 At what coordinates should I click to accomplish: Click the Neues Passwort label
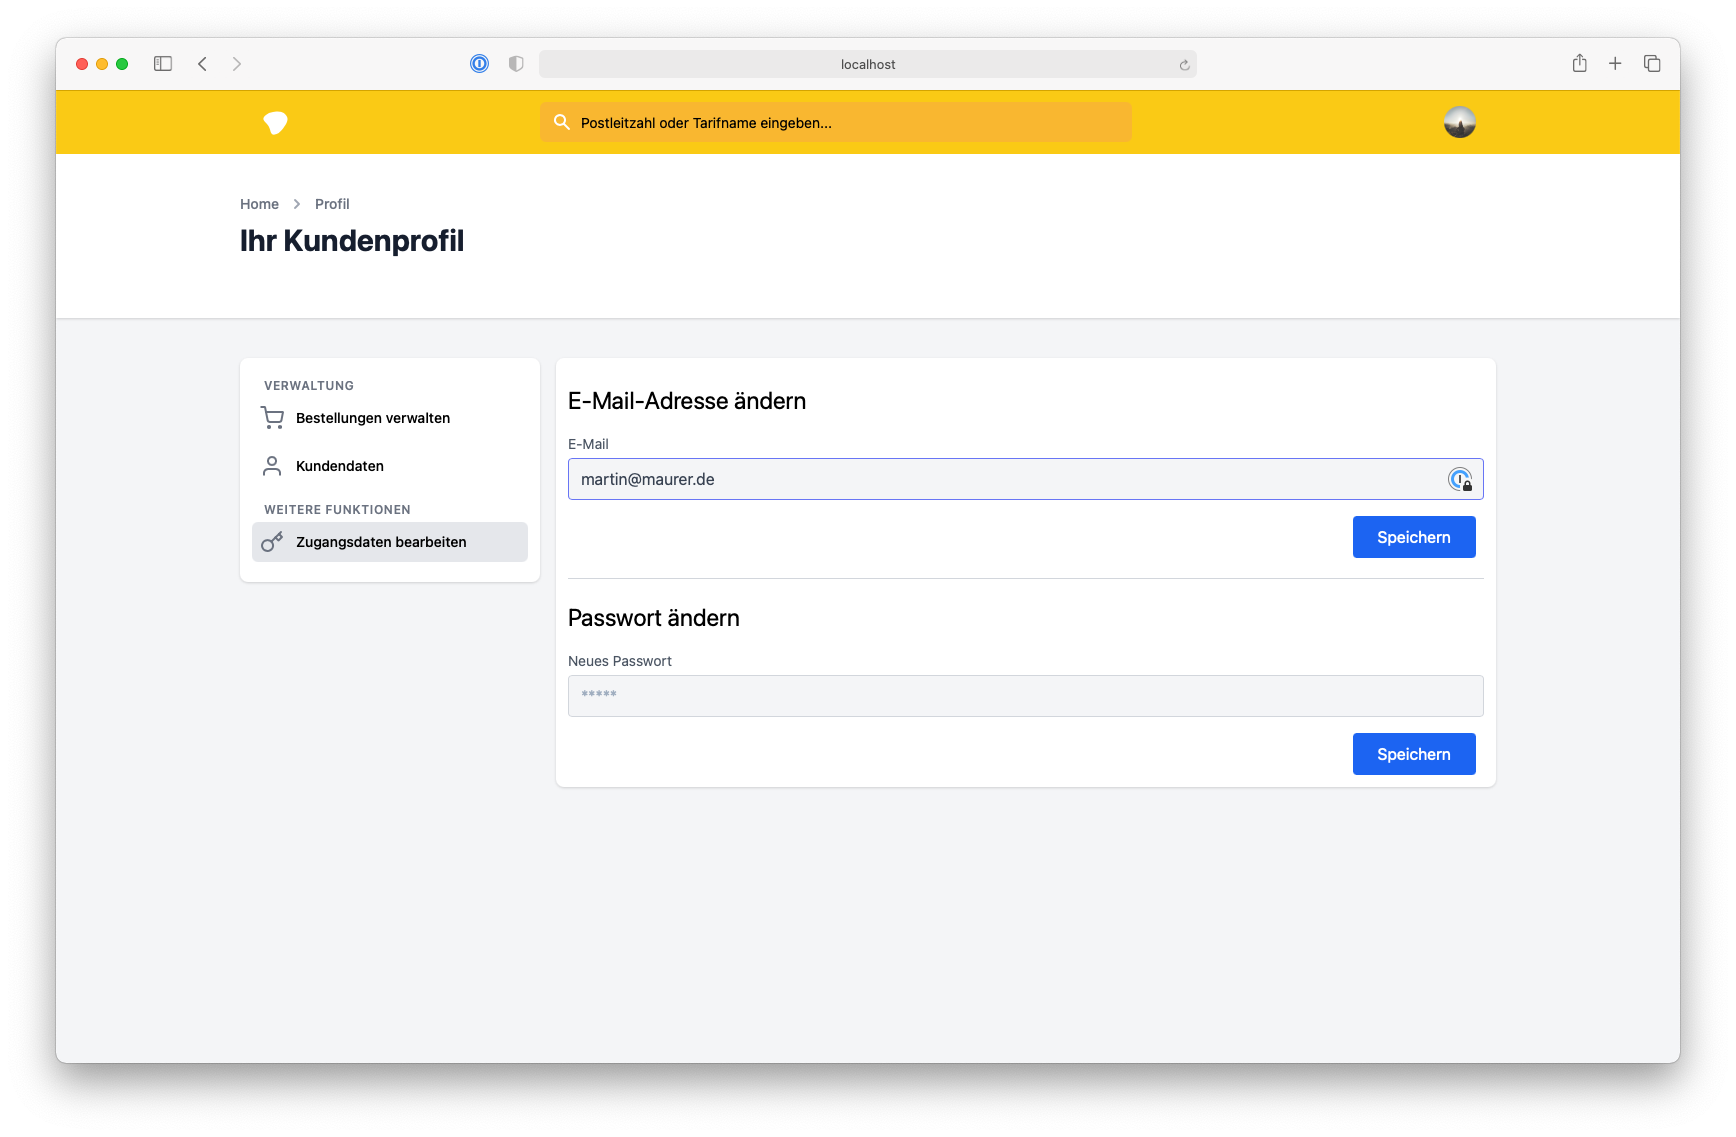pyautogui.click(x=620, y=661)
